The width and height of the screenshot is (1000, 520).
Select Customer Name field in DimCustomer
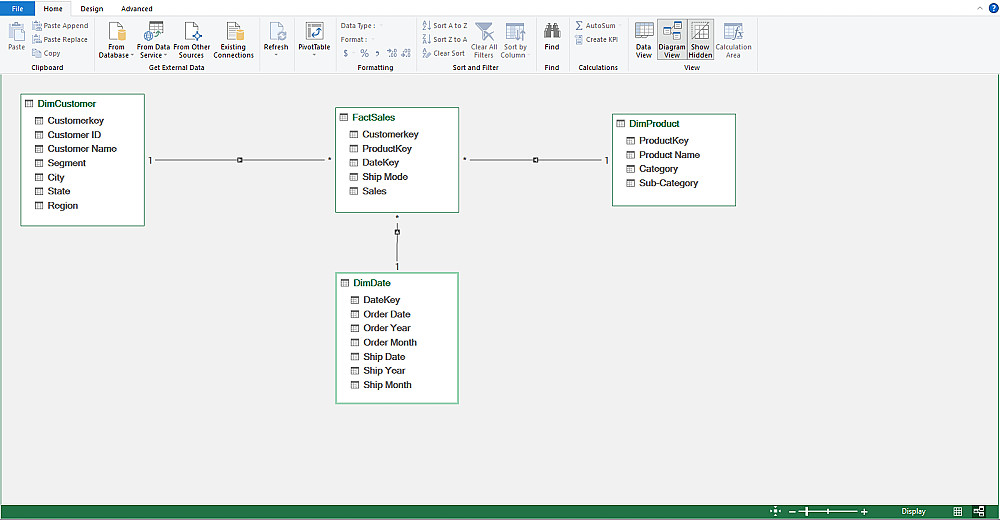tap(82, 149)
